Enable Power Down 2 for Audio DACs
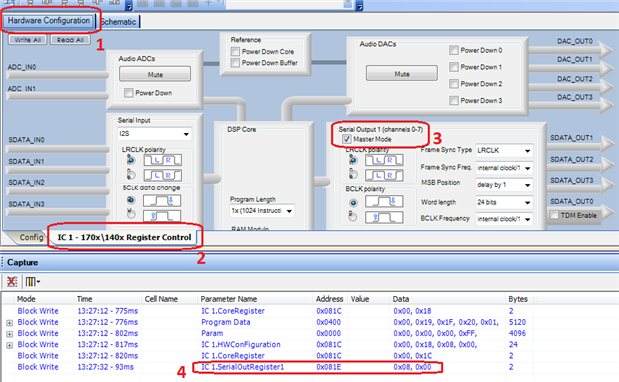The height and width of the screenshot is (382, 619). click(x=454, y=84)
